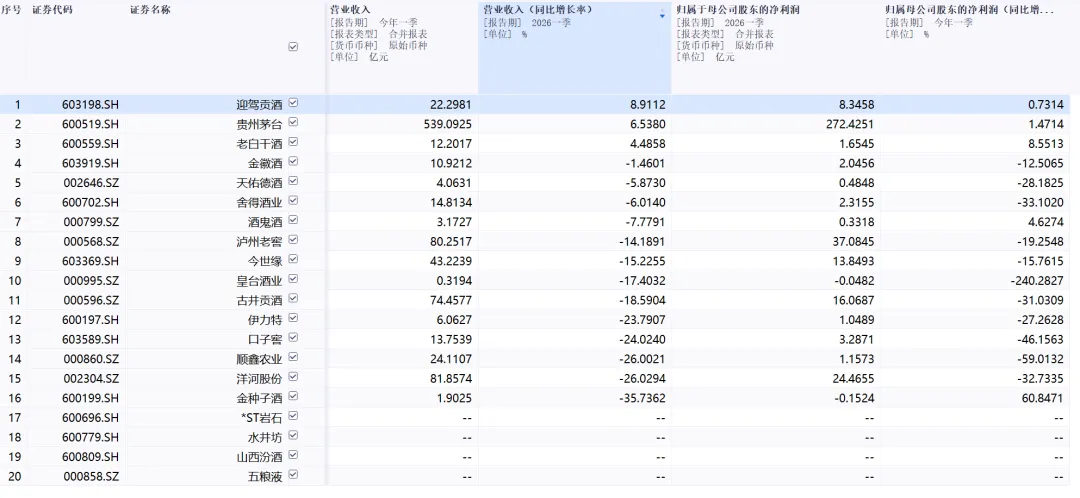This screenshot has height=498, width=1080.
Task: Click the -35.7362 growth rate cell
Action: 642,397
